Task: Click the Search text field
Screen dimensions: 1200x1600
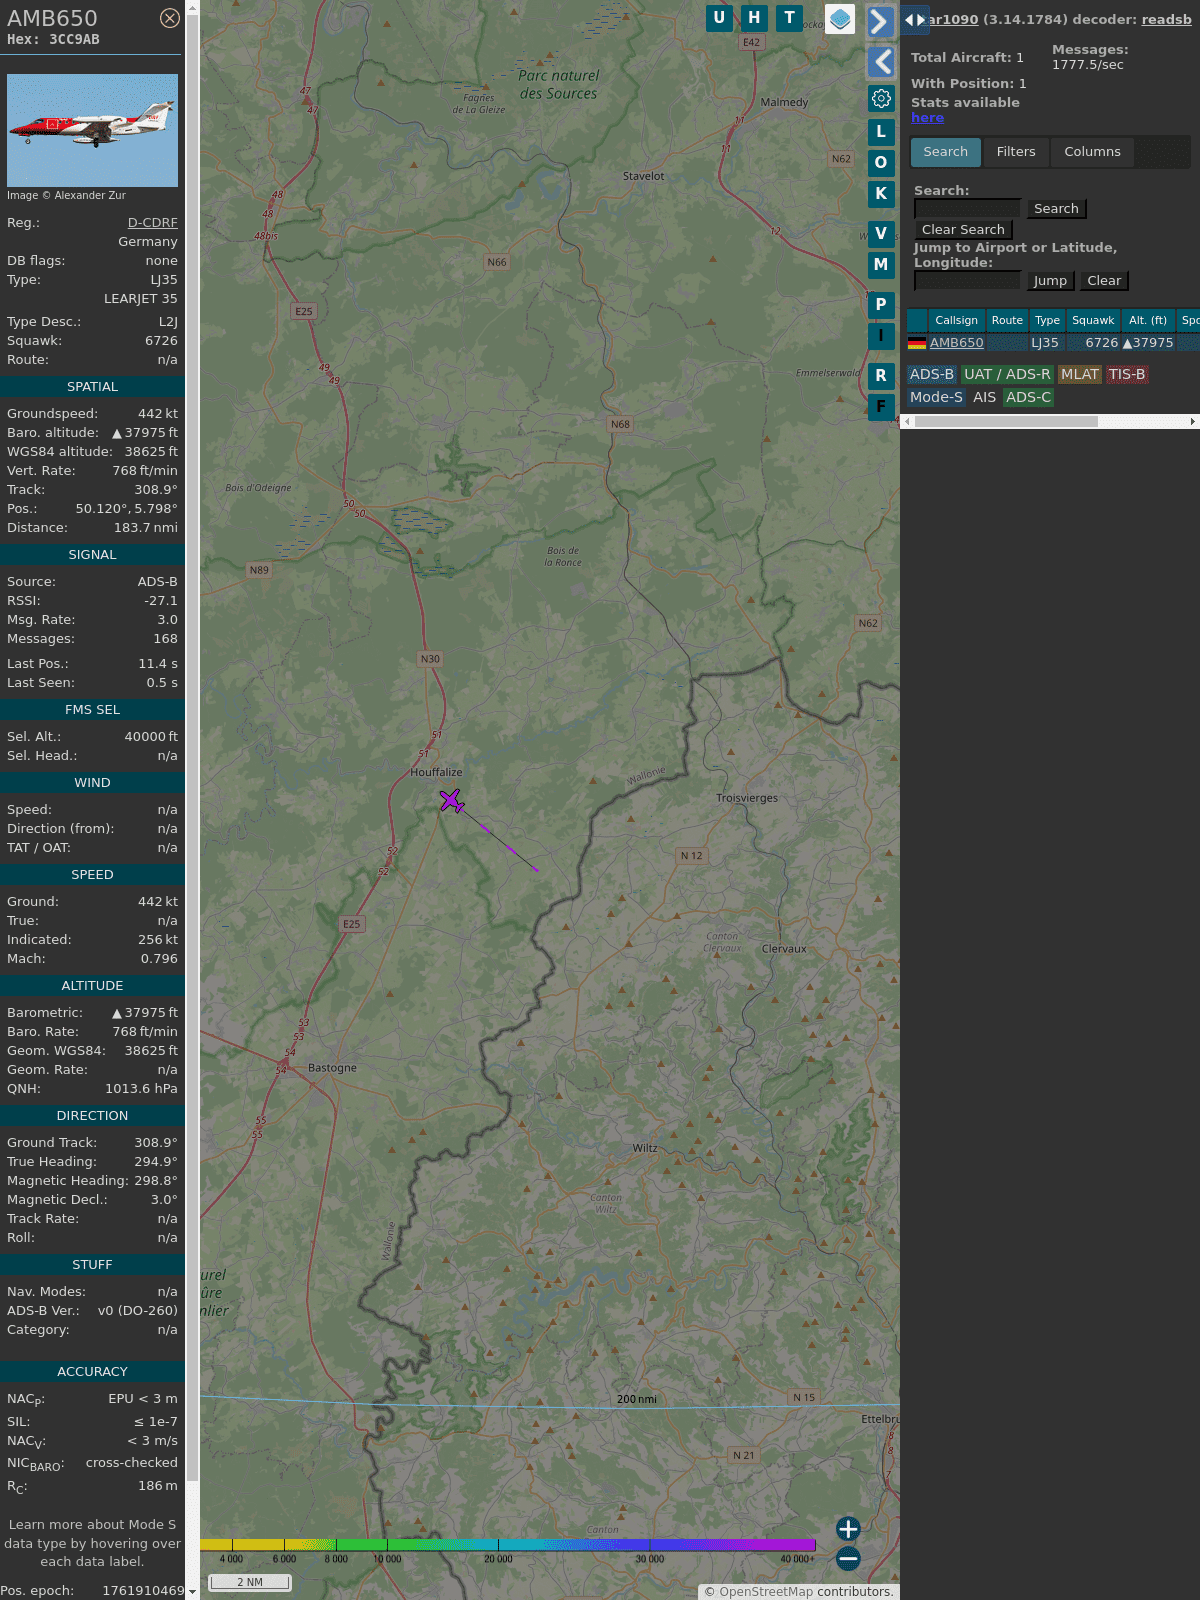Action: tap(967, 208)
